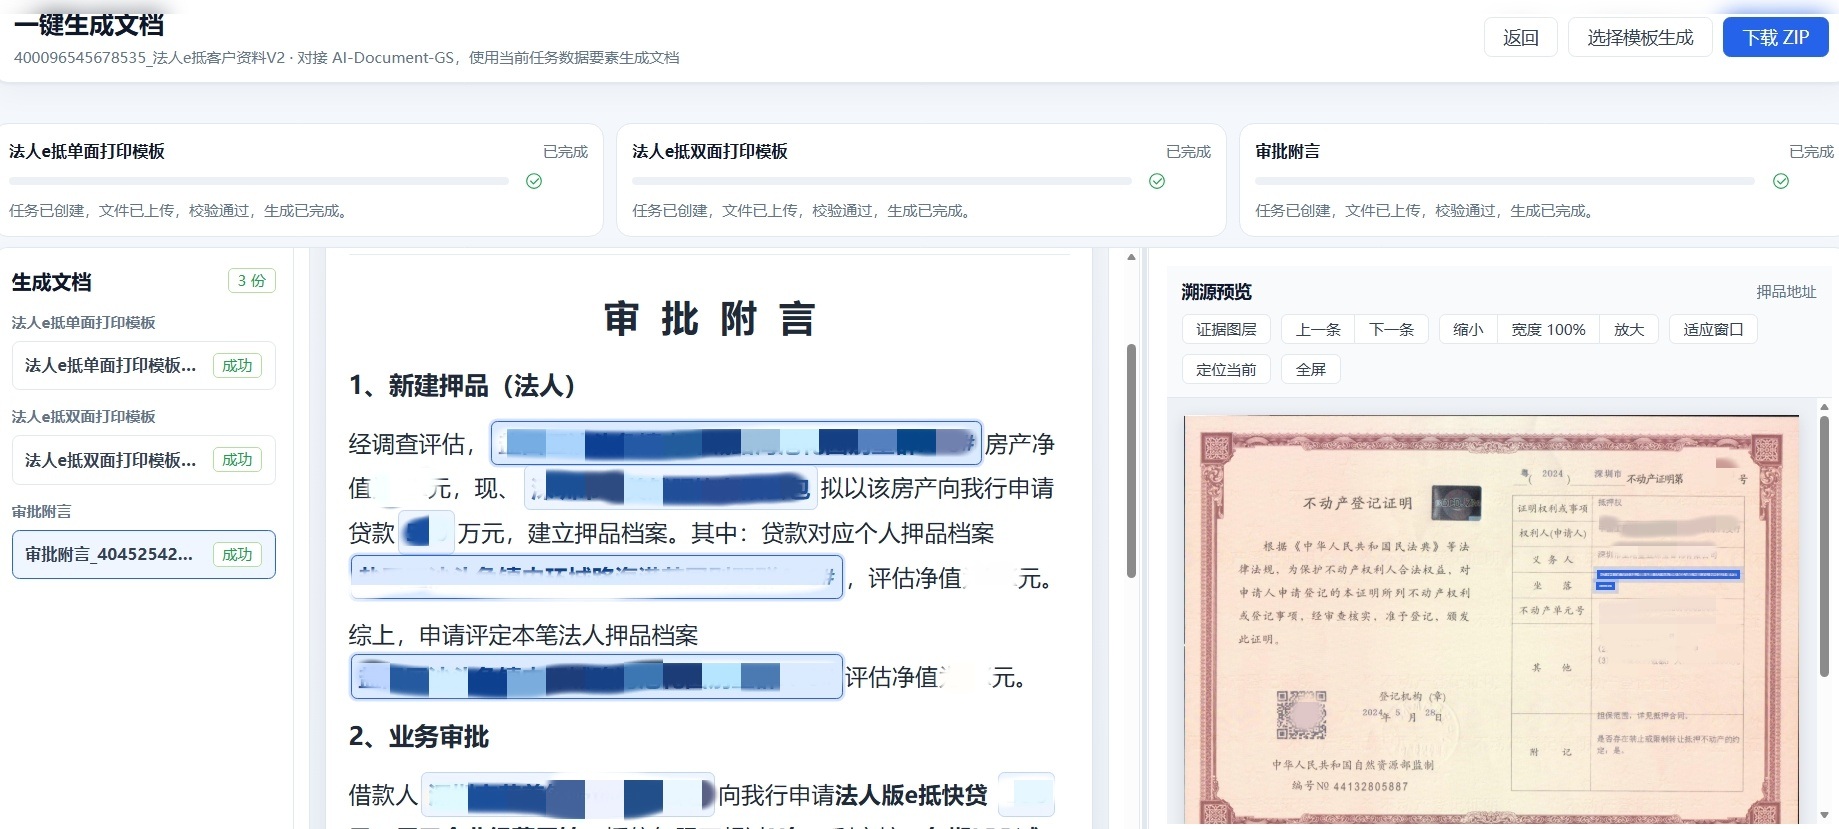Select 审批附言_40452542 document item
Screen dimensions: 1839x829
[x=144, y=555]
